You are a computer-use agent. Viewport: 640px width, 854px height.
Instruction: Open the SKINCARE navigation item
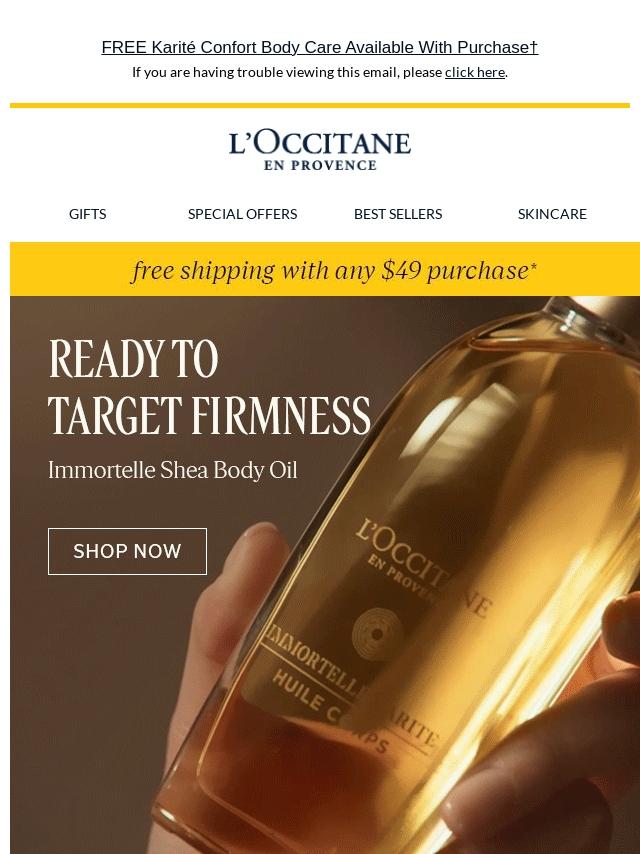click(552, 214)
